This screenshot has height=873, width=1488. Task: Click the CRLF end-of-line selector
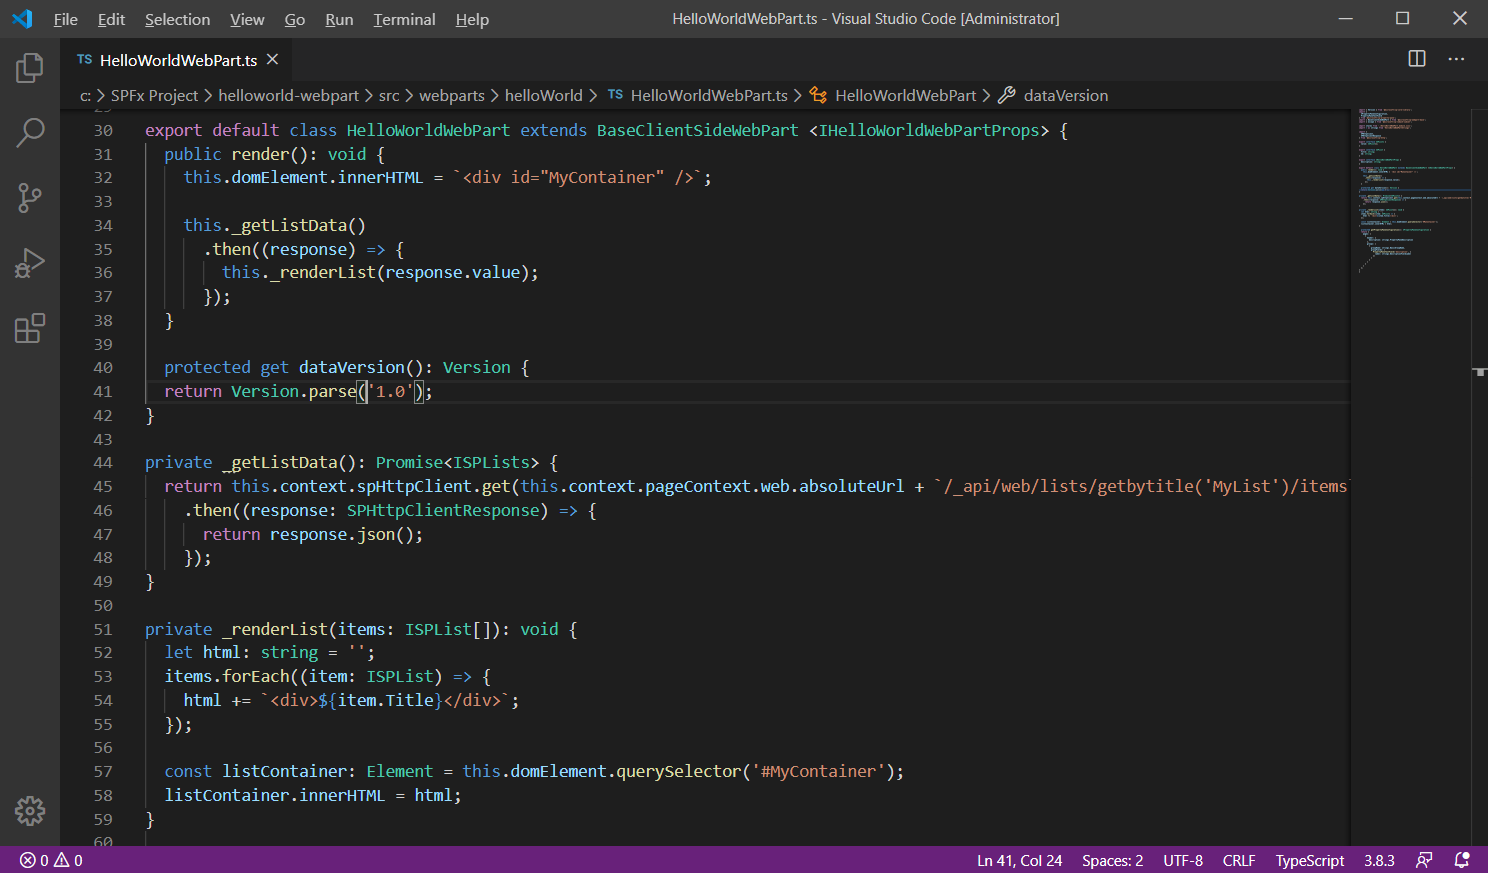(x=1238, y=860)
